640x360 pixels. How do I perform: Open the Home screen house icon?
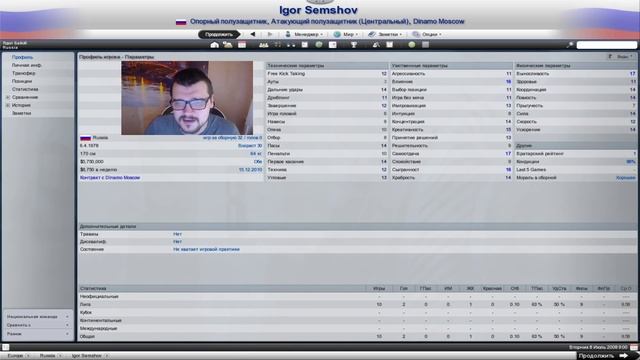214,45
